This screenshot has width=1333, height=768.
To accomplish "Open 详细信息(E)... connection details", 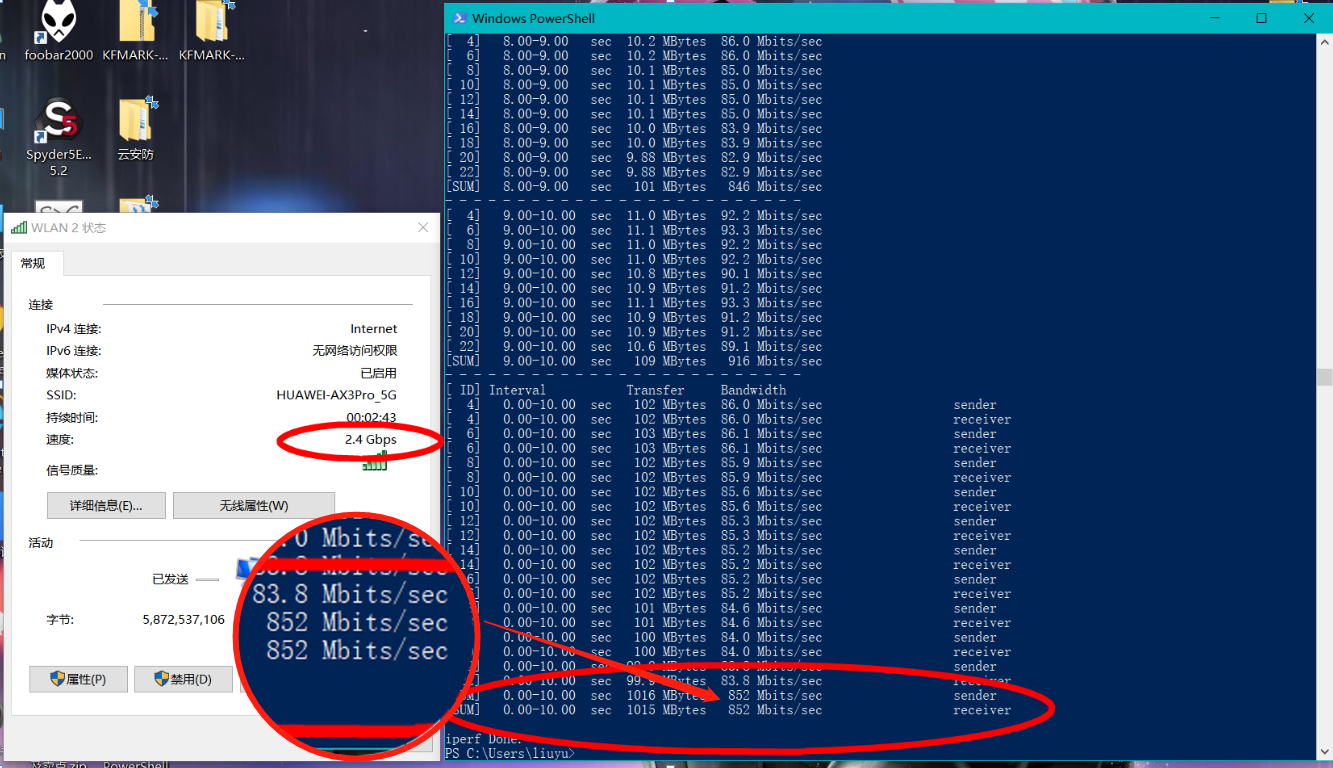I will pyautogui.click(x=106, y=506).
